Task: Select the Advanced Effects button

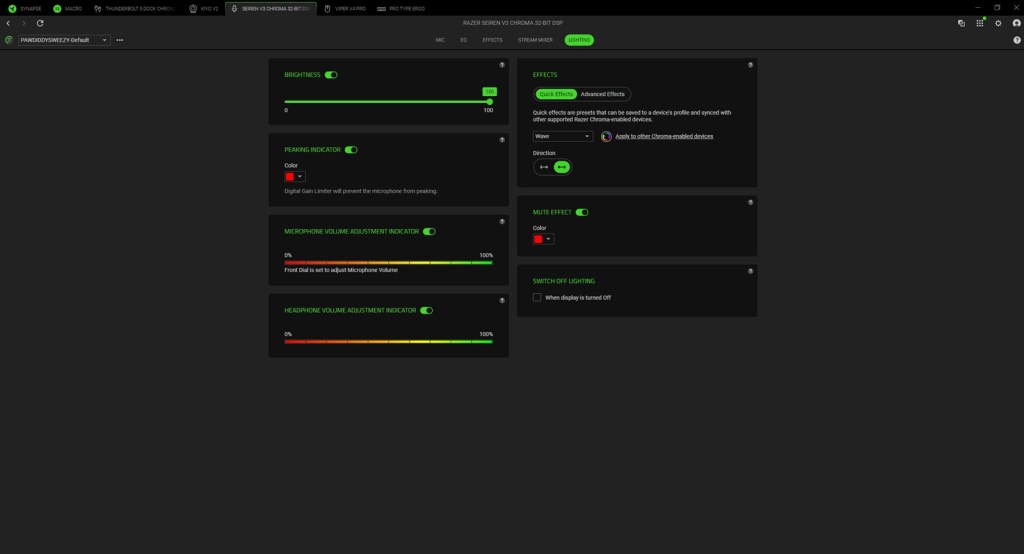Action: pyautogui.click(x=603, y=94)
